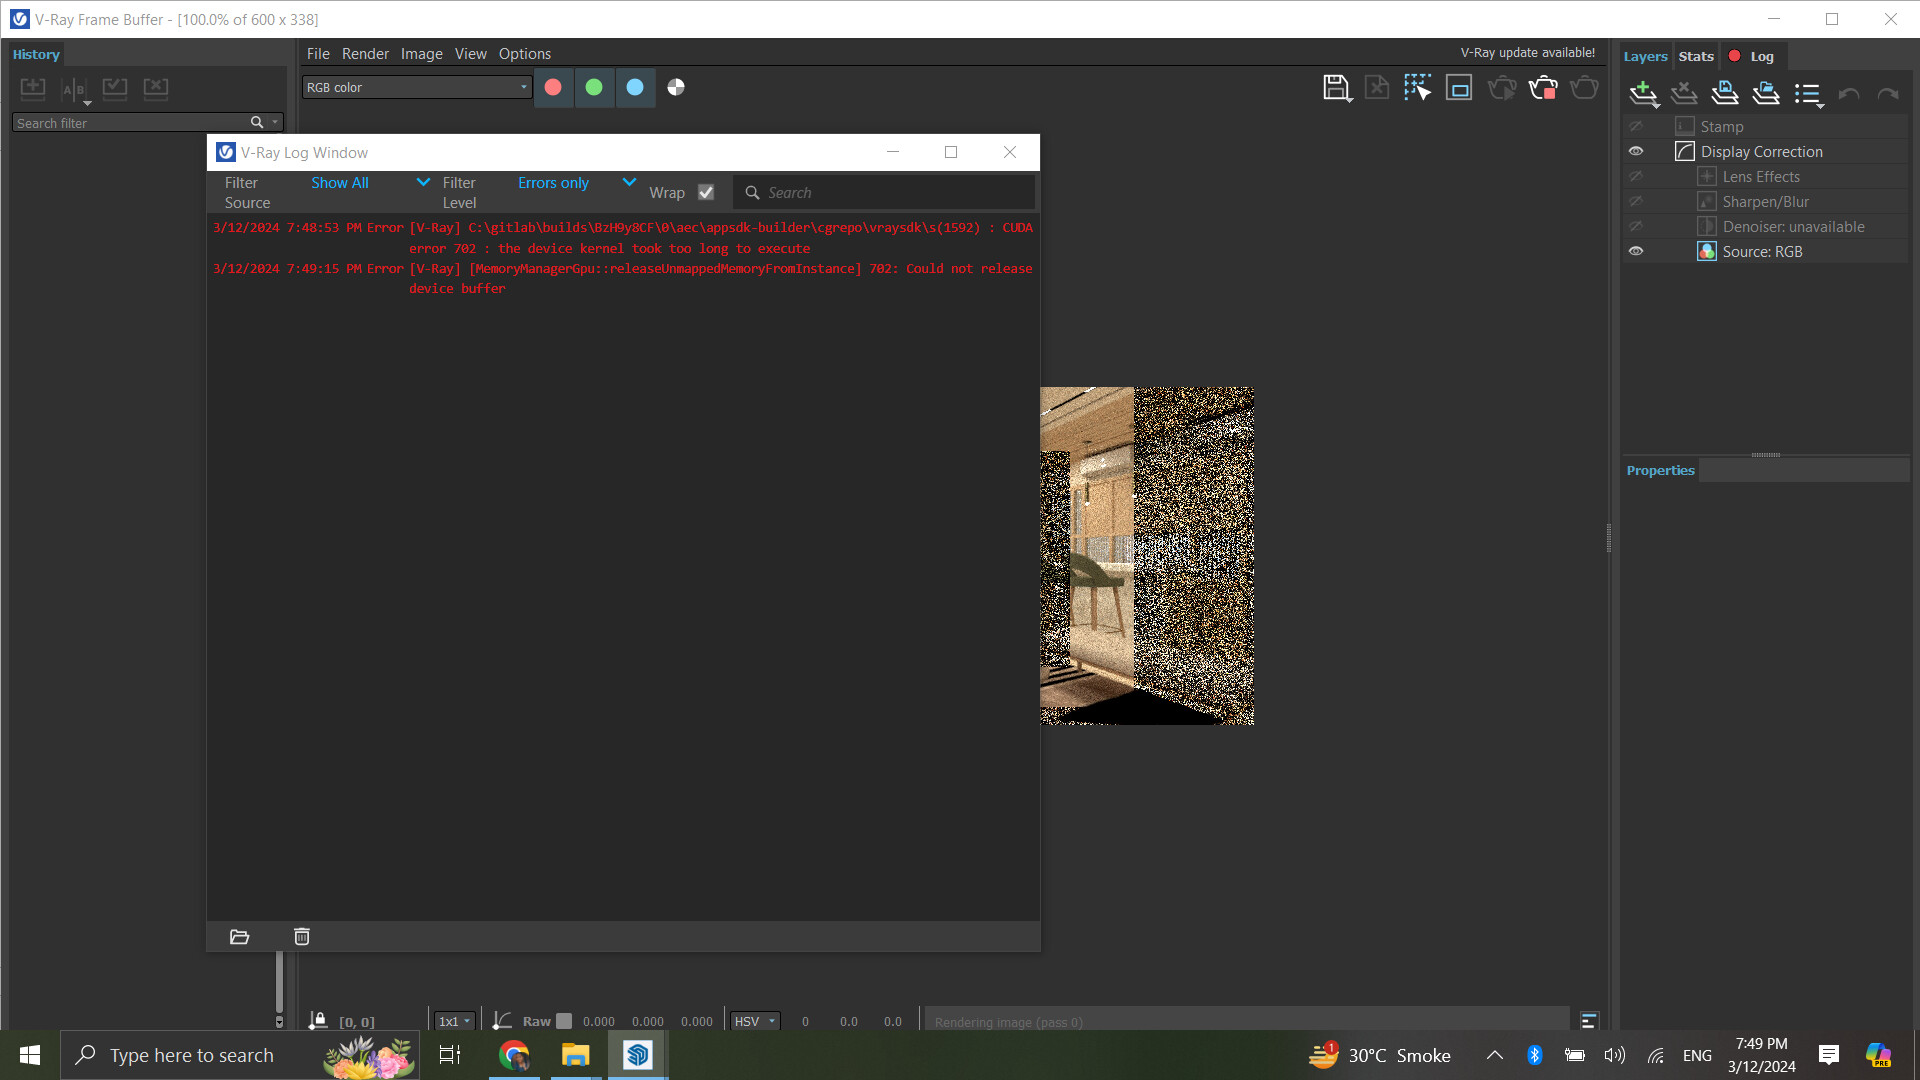1920x1080 pixels.
Task: Toggle visibility of Source: RGB layer
Action: [x=1636, y=252]
